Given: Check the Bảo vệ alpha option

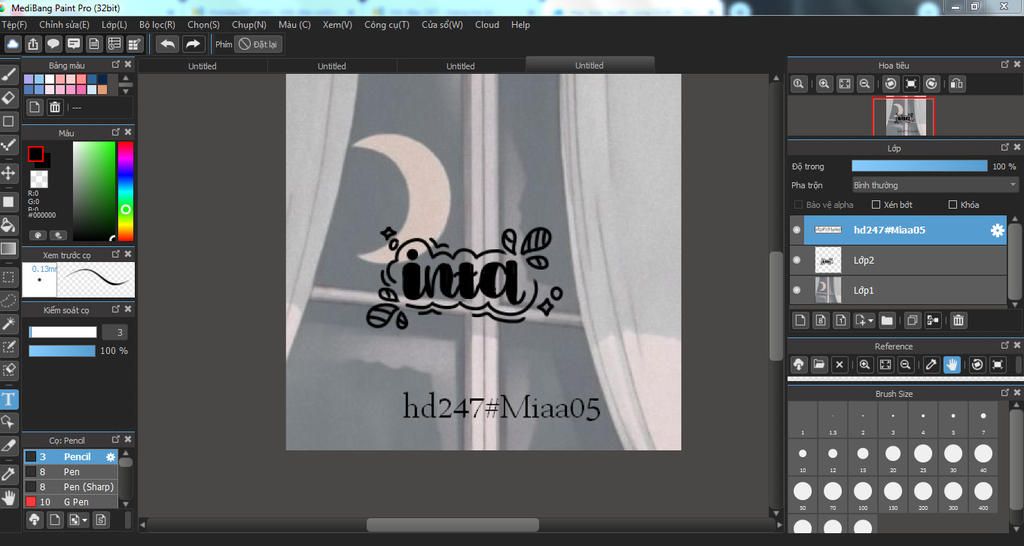Looking at the screenshot, I should [x=798, y=204].
